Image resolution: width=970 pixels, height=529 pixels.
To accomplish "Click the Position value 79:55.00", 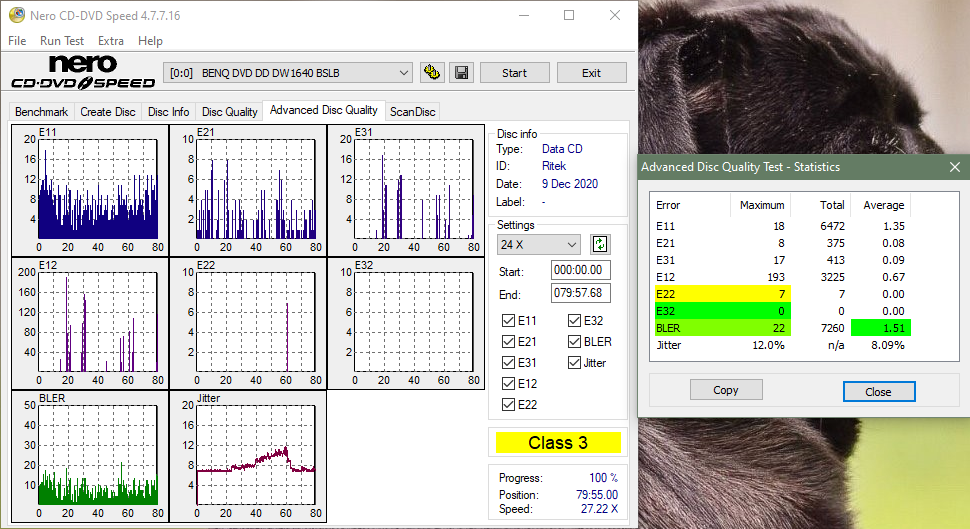I will [x=597, y=495].
